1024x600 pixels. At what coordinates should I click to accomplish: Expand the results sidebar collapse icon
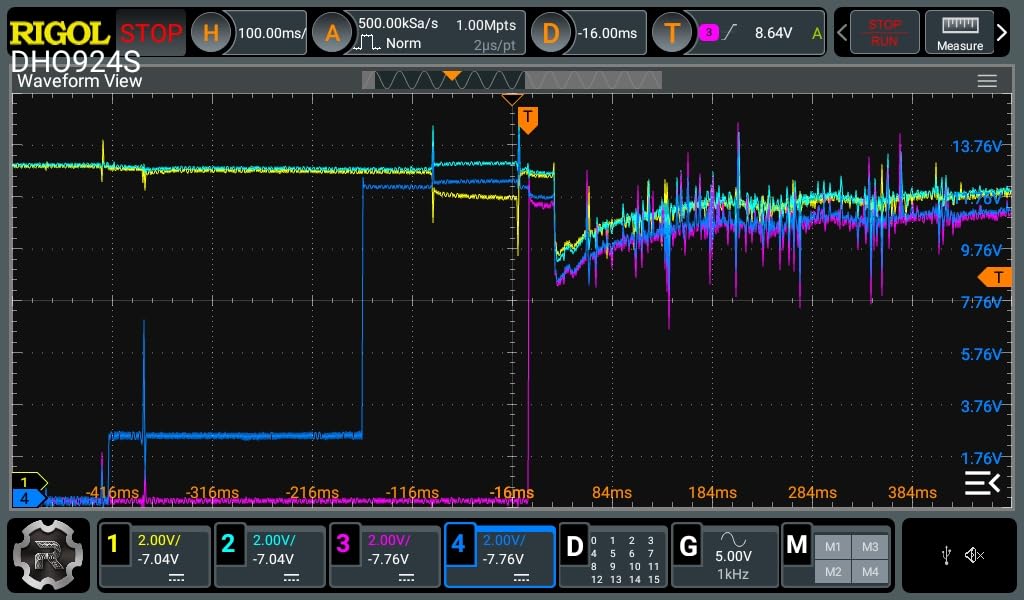pyautogui.click(x=982, y=483)
